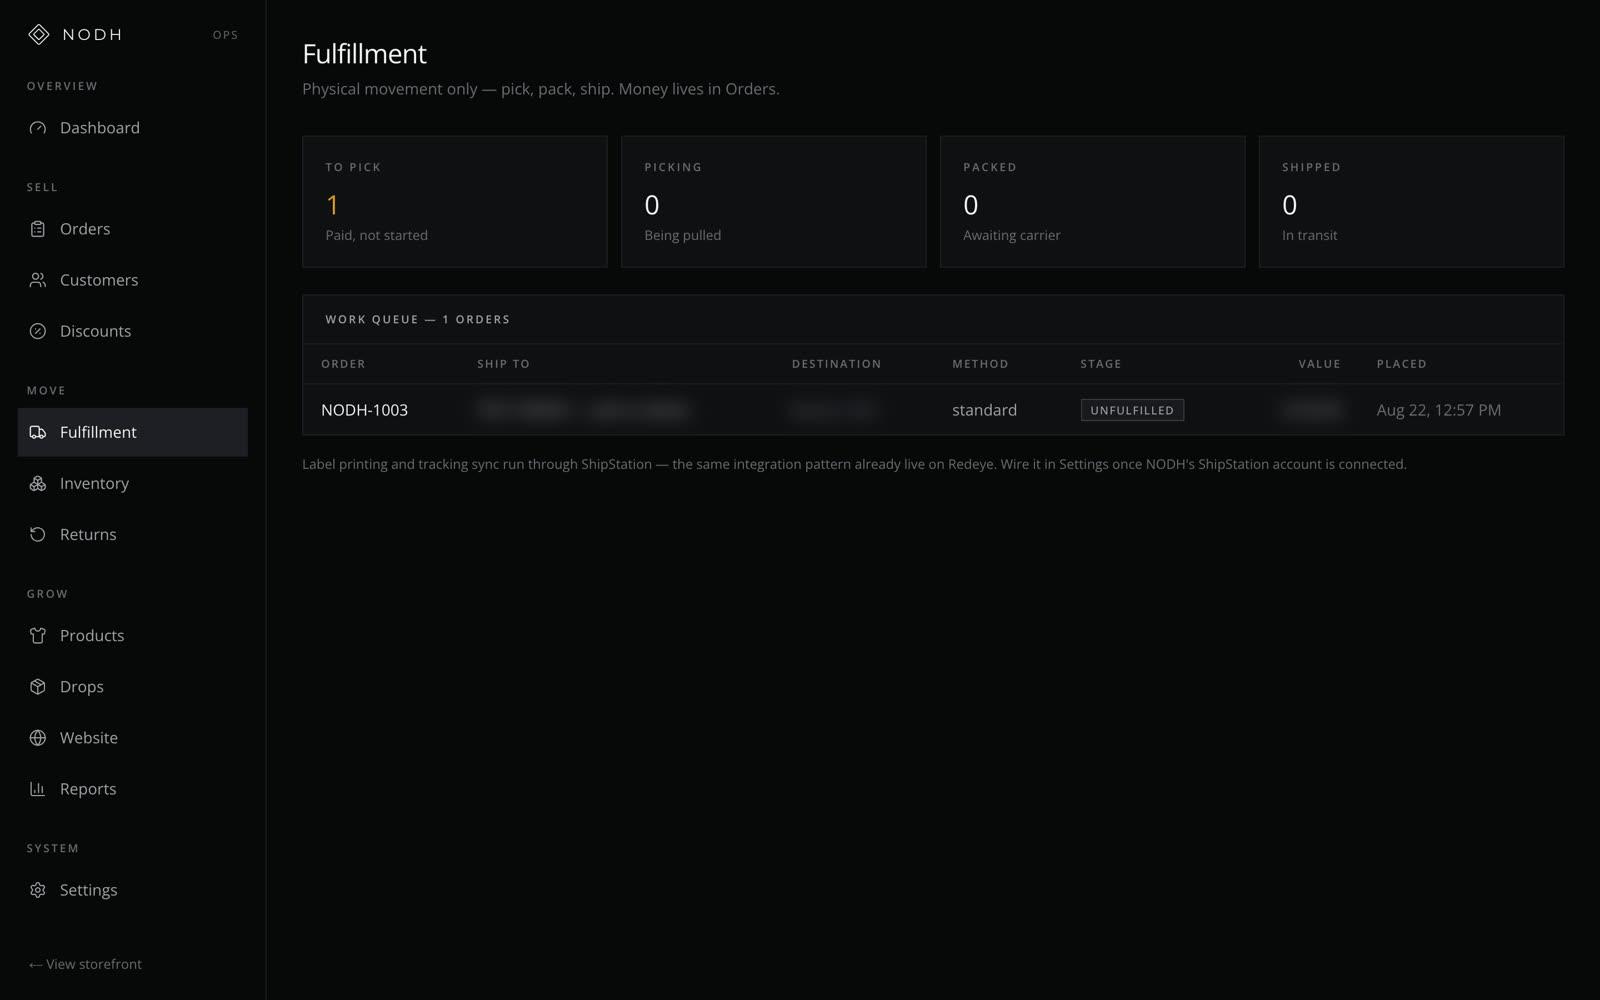Click the ORDER column header
Image resolution: width=1600 pixels, height=1000 pixels.
[343, 364]
